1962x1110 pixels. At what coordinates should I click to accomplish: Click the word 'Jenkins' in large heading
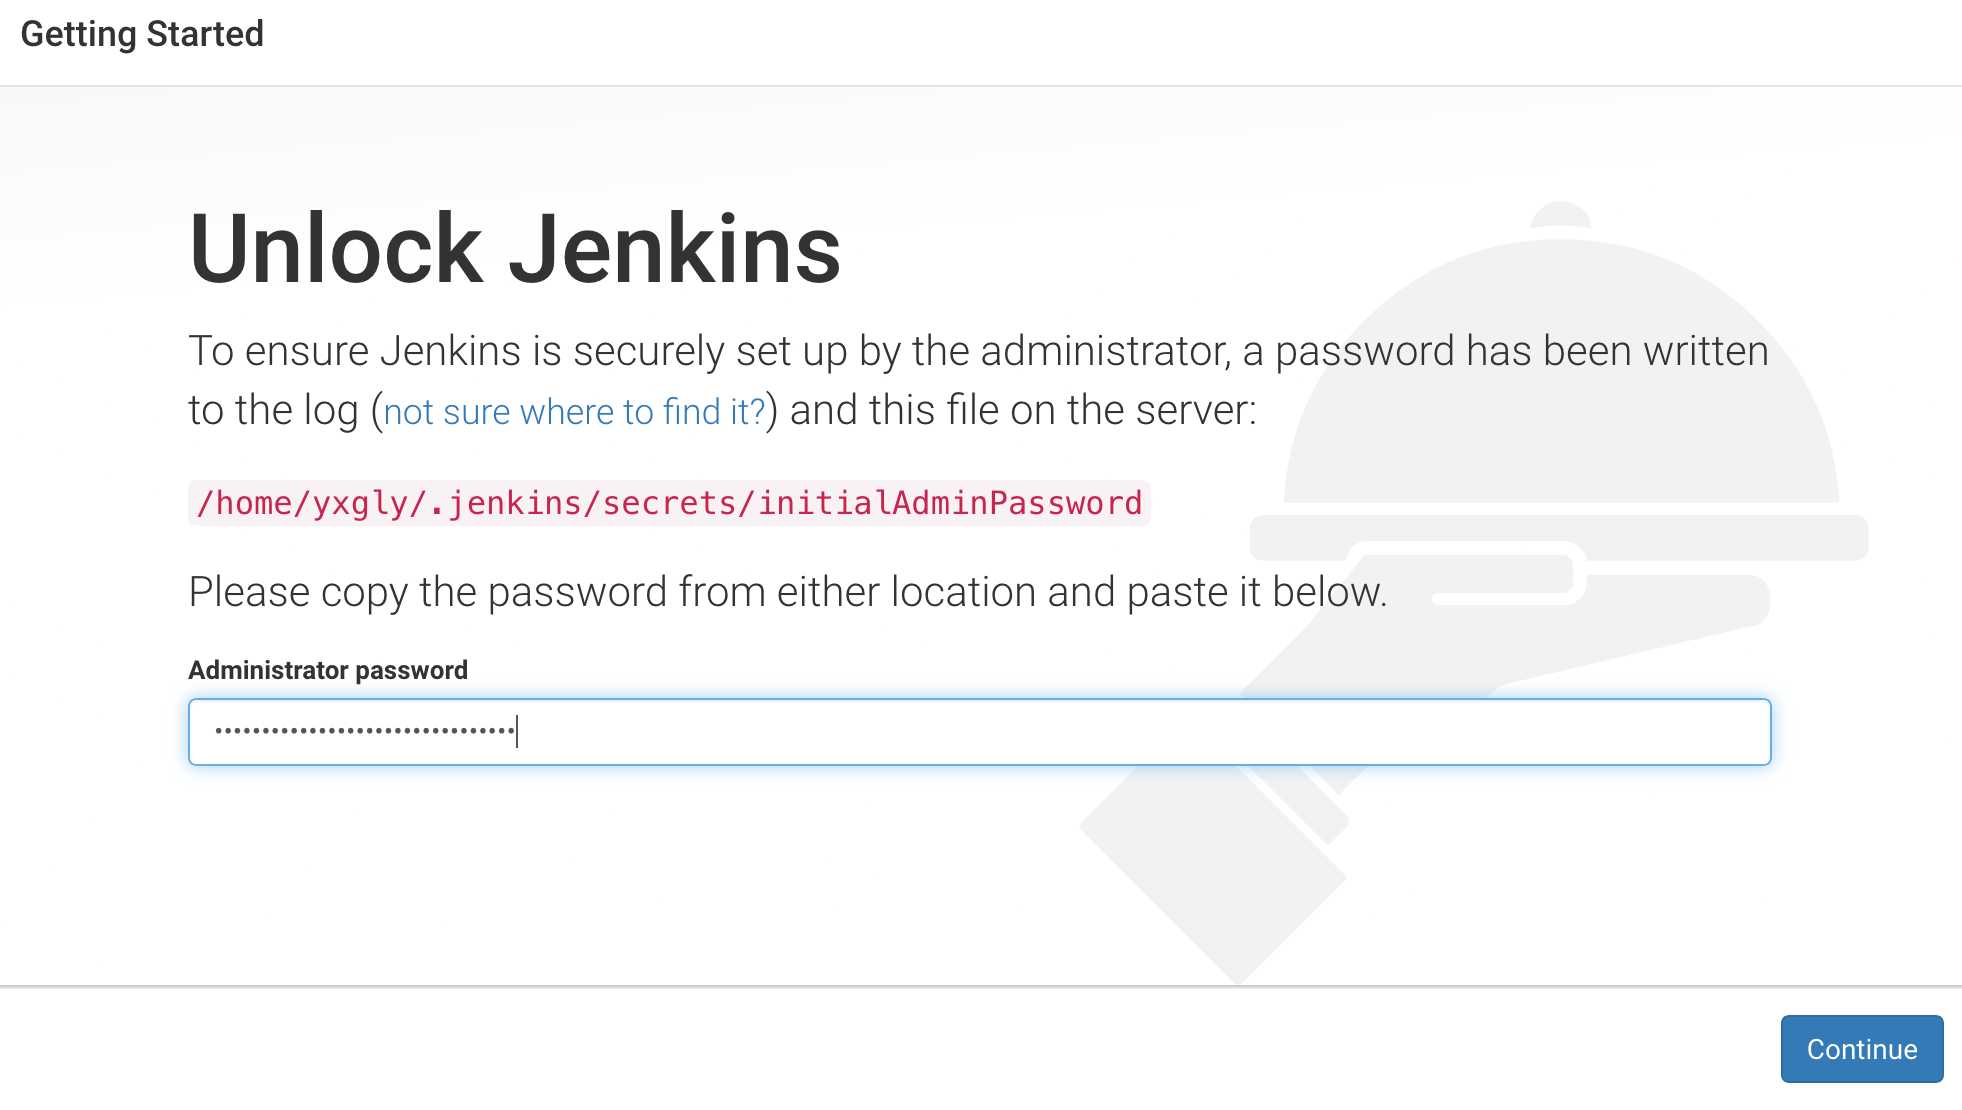tap(675, 250)
